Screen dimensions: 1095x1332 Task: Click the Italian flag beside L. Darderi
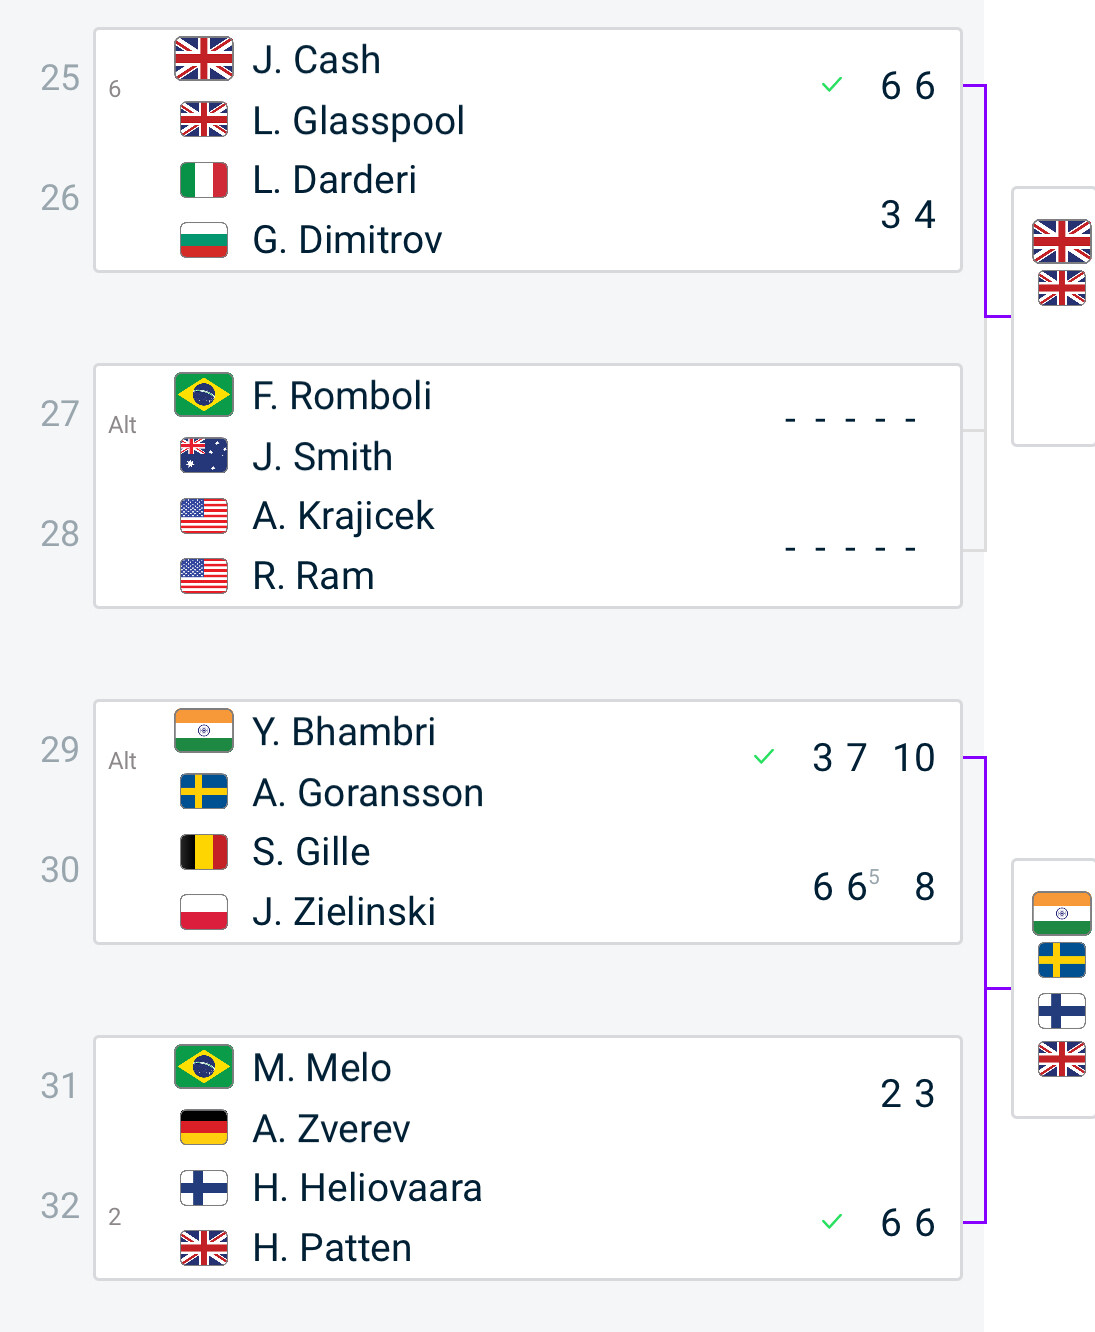(x=204, y=180)
